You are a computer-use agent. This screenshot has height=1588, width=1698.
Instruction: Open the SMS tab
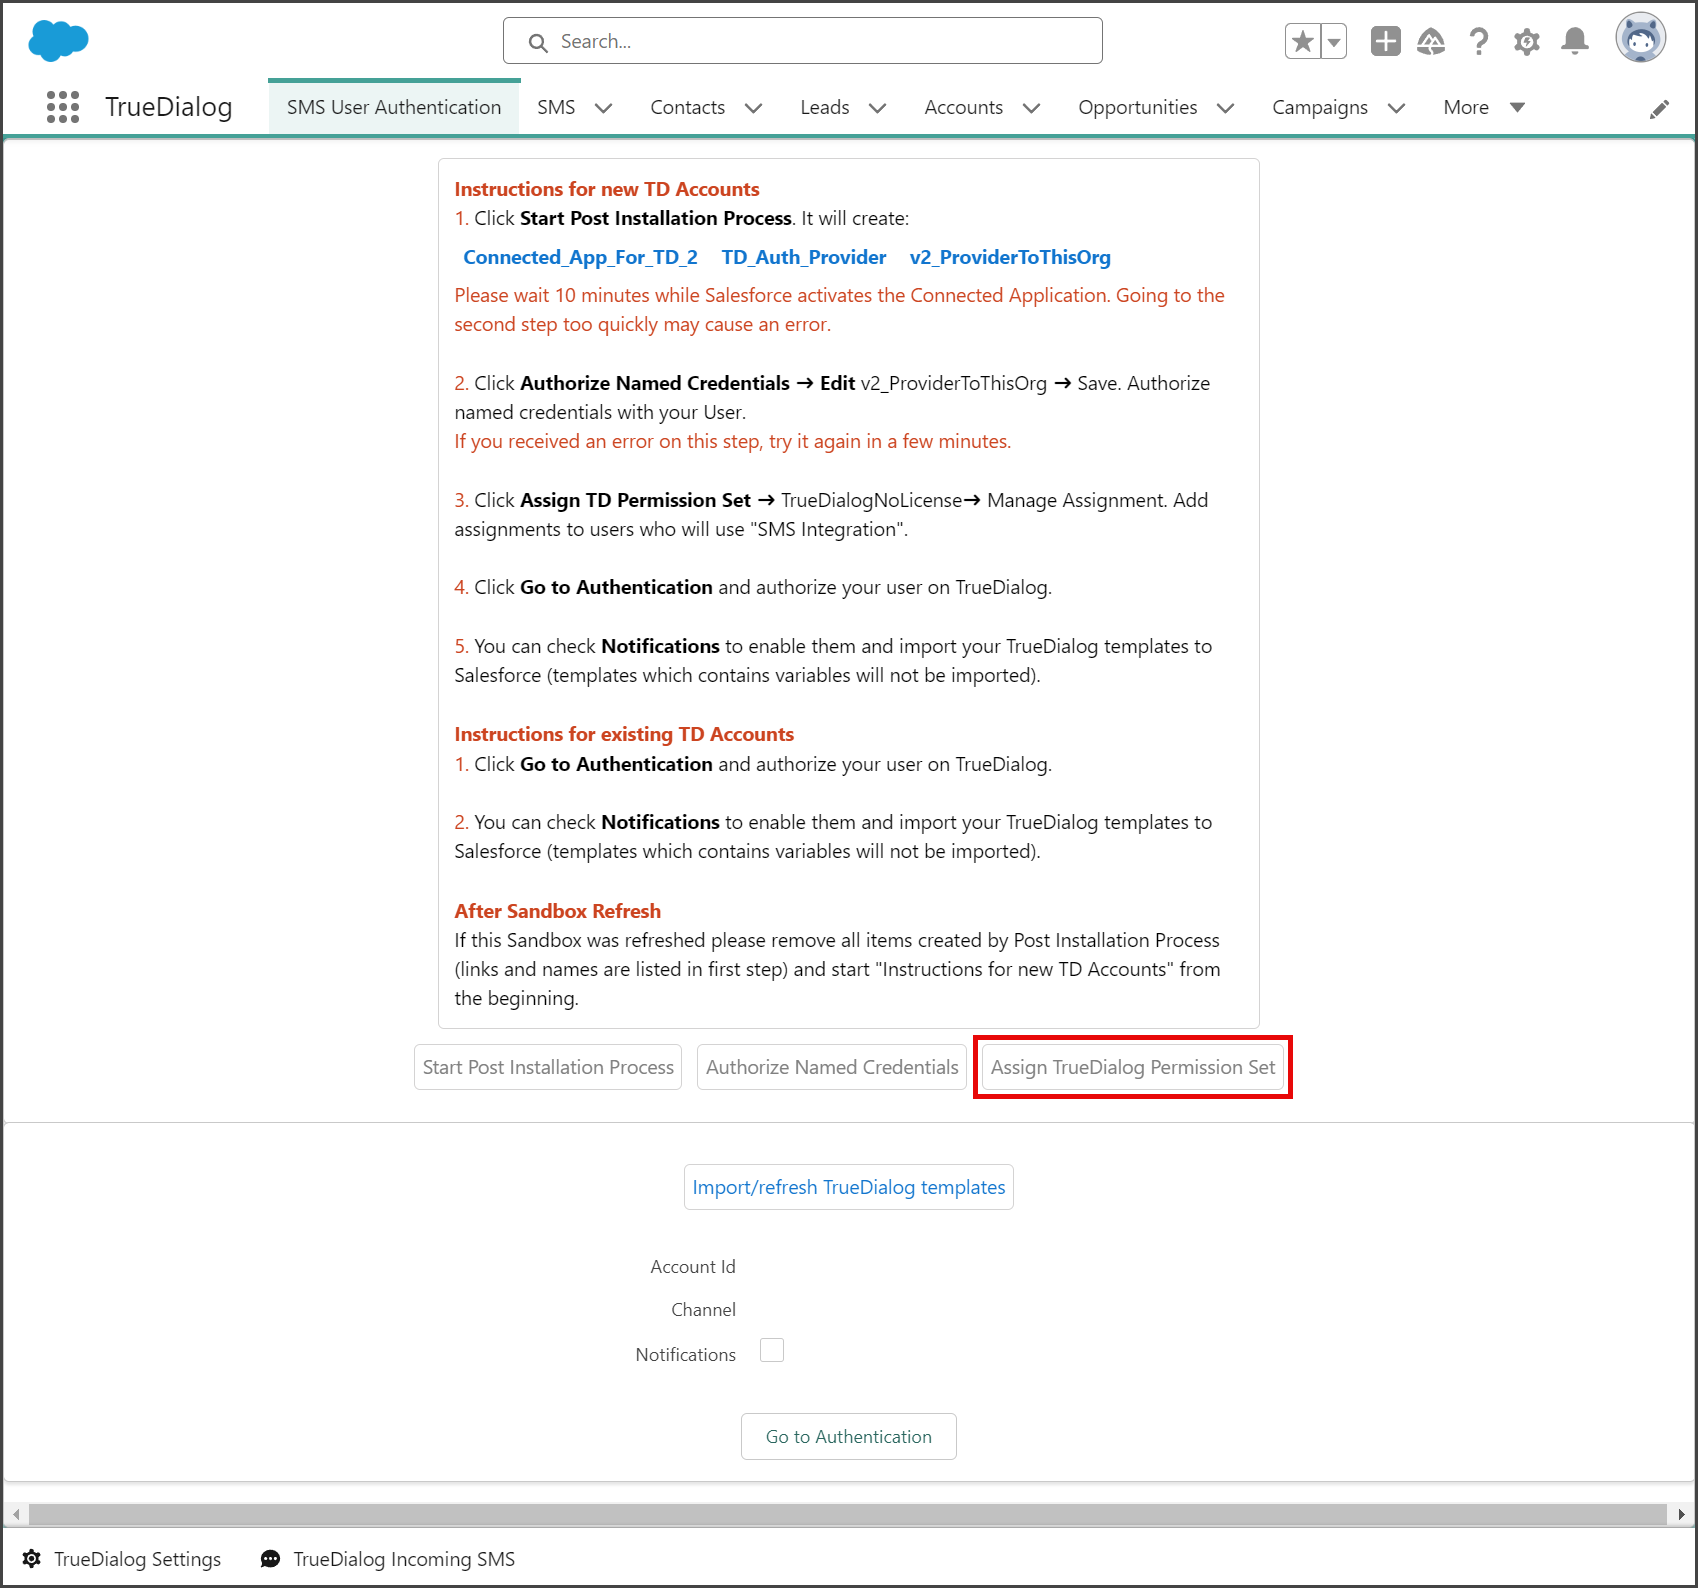[556, 107]
